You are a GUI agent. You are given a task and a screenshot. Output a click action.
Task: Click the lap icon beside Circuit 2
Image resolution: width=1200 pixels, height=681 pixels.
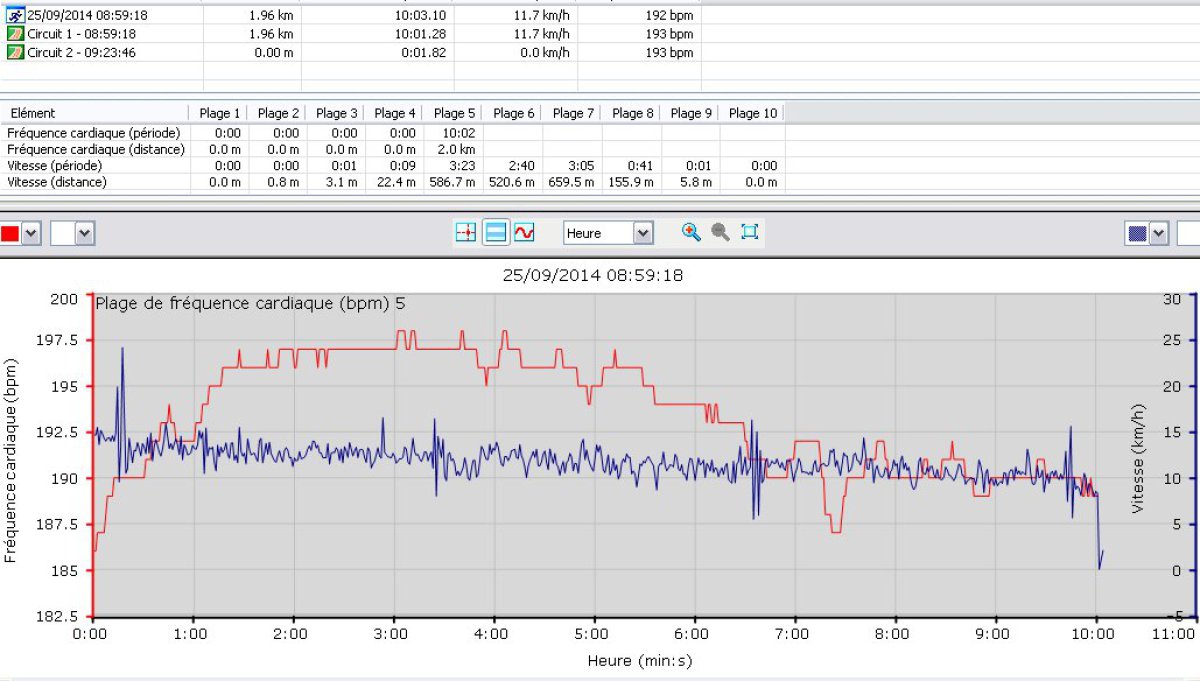click(x=15, y=52)
